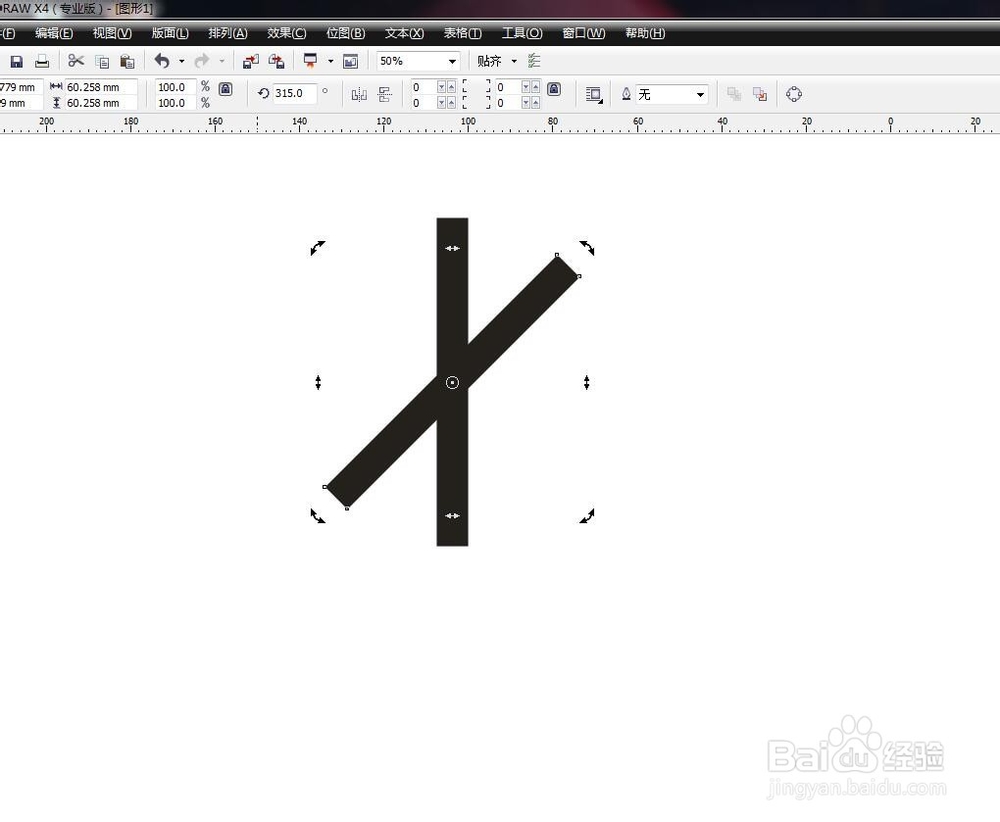Viewport: 1000px width, 822px height.
Task: Click the Copy icon
Action: pyautogui.click(x=102, y=61)
